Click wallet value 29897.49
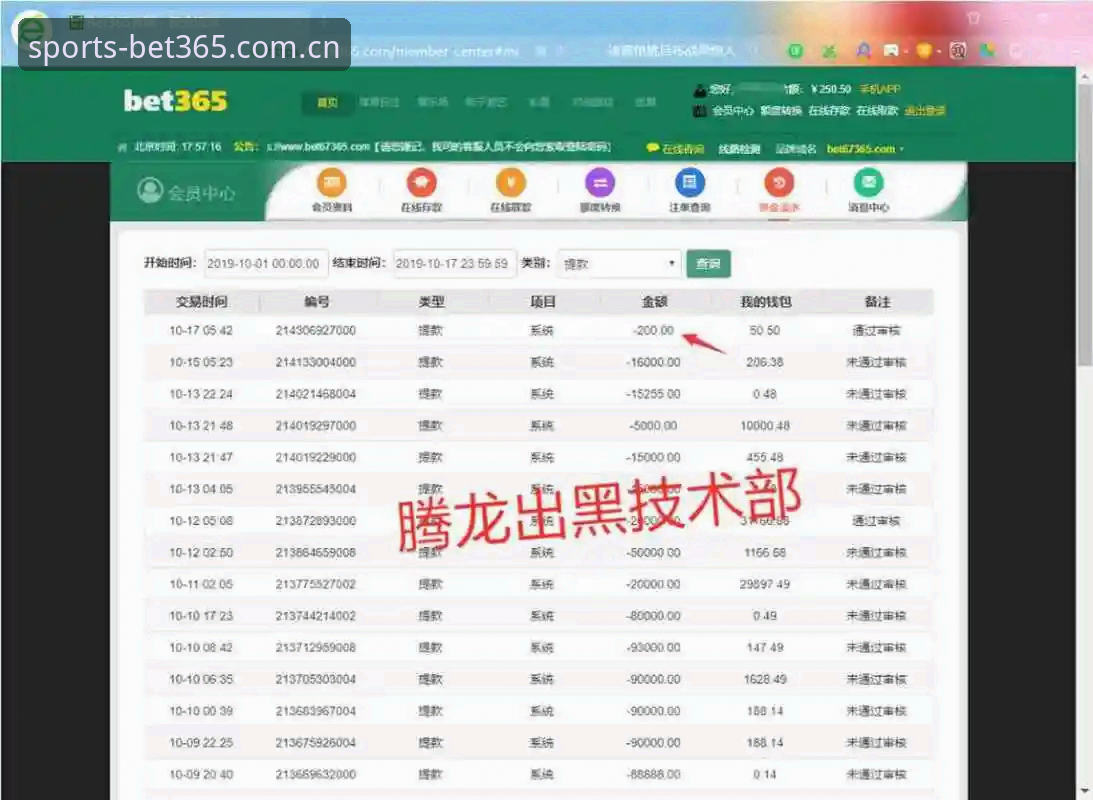1093x800 pixels. pyautogui.click(x=765, y=584)
